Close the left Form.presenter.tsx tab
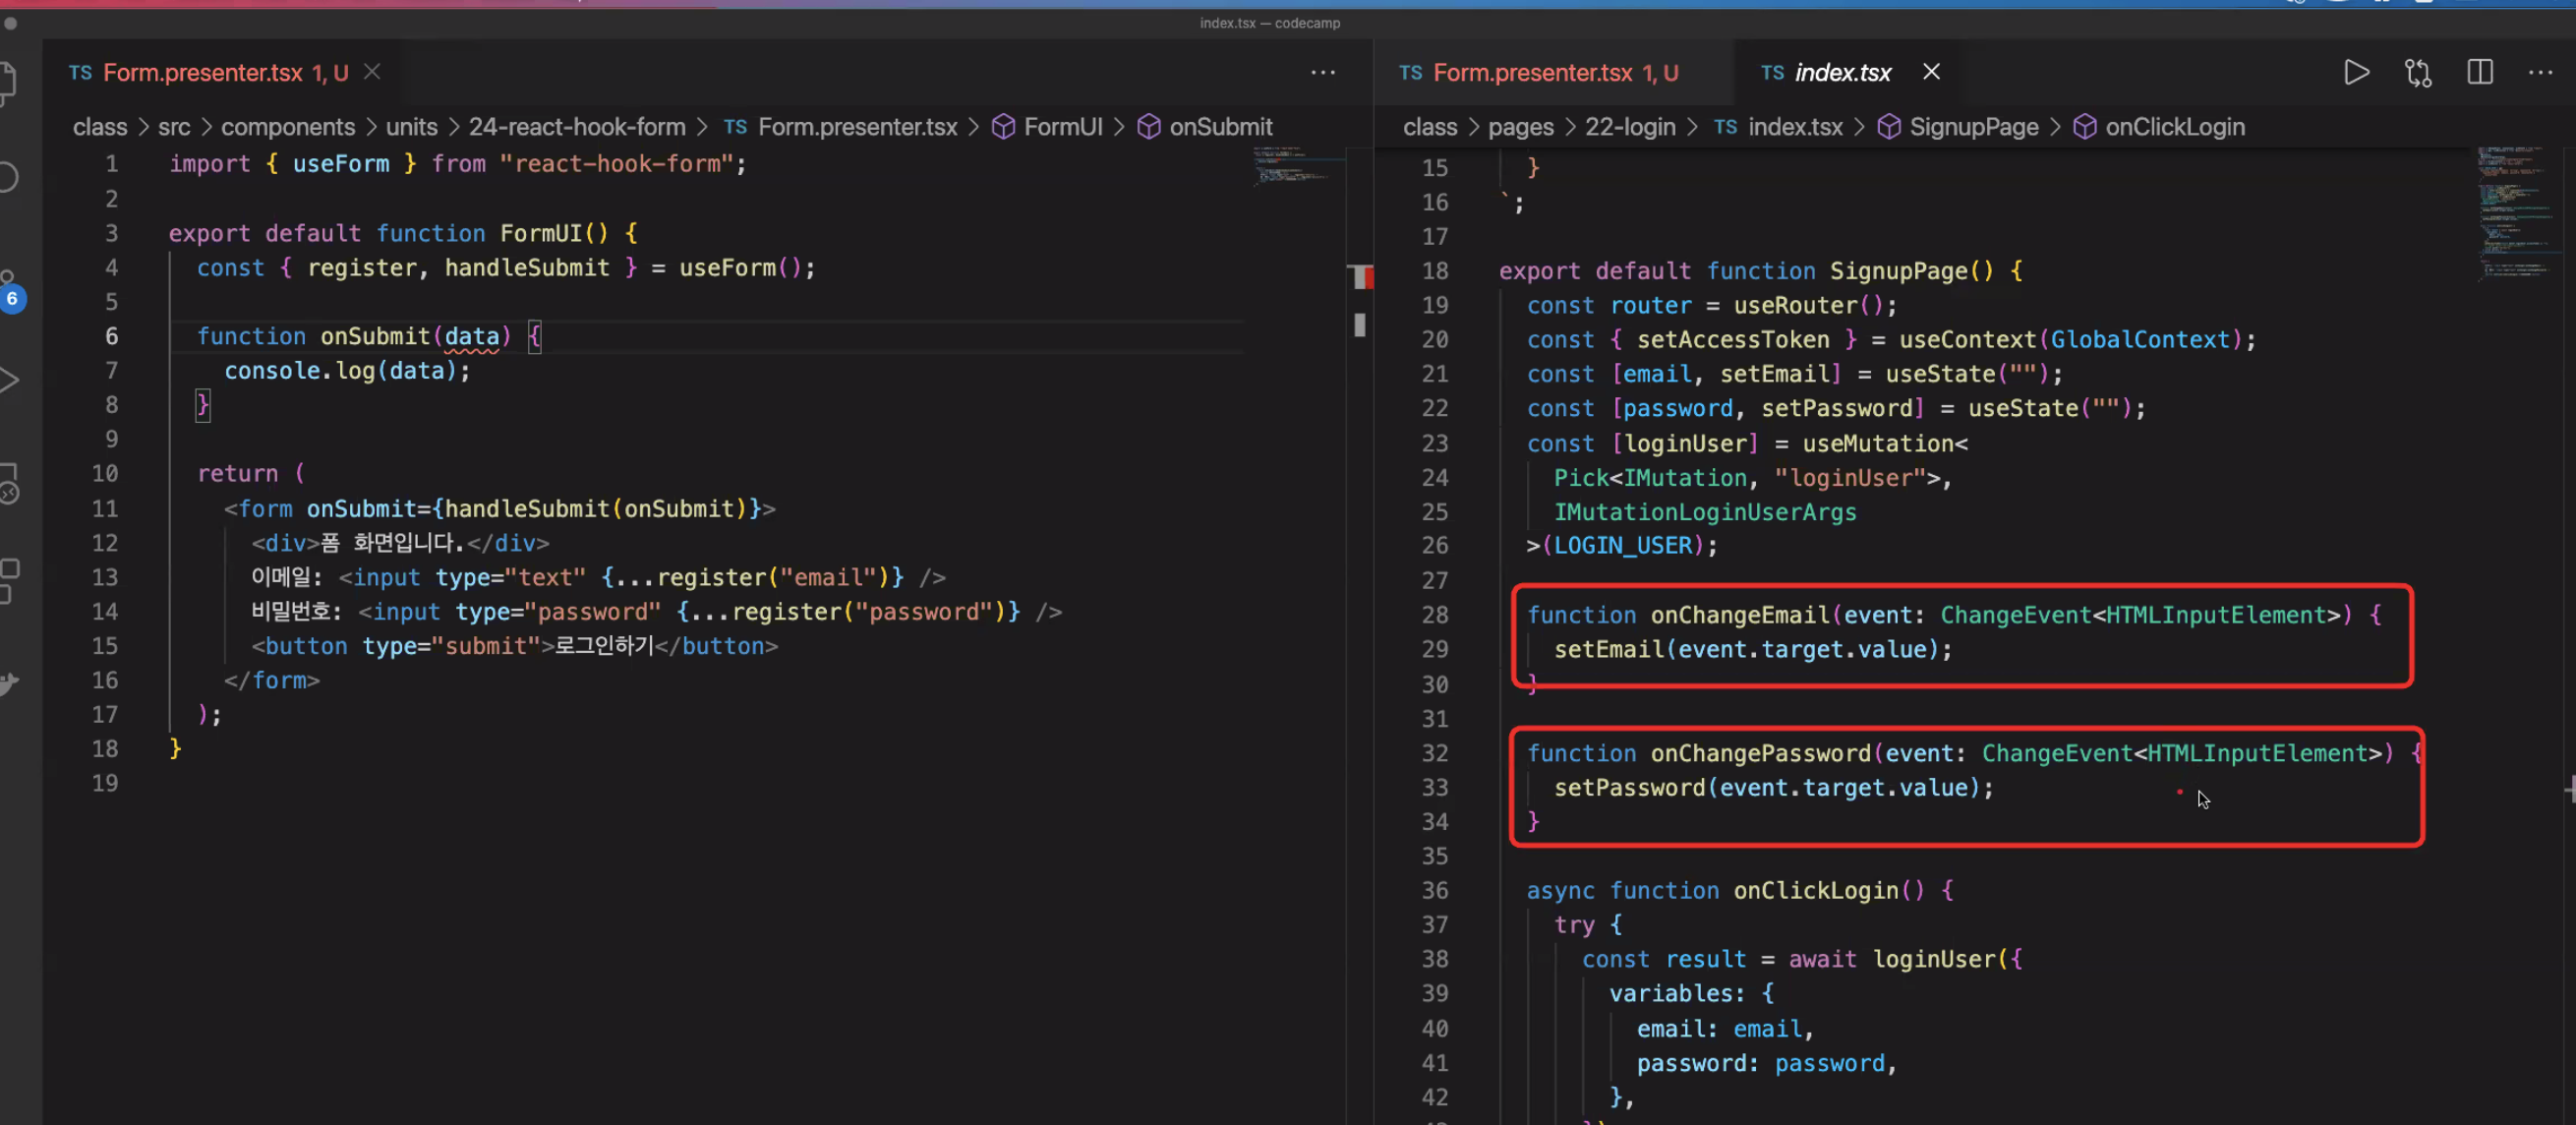2576x1125 pixels. pos(372,72)
